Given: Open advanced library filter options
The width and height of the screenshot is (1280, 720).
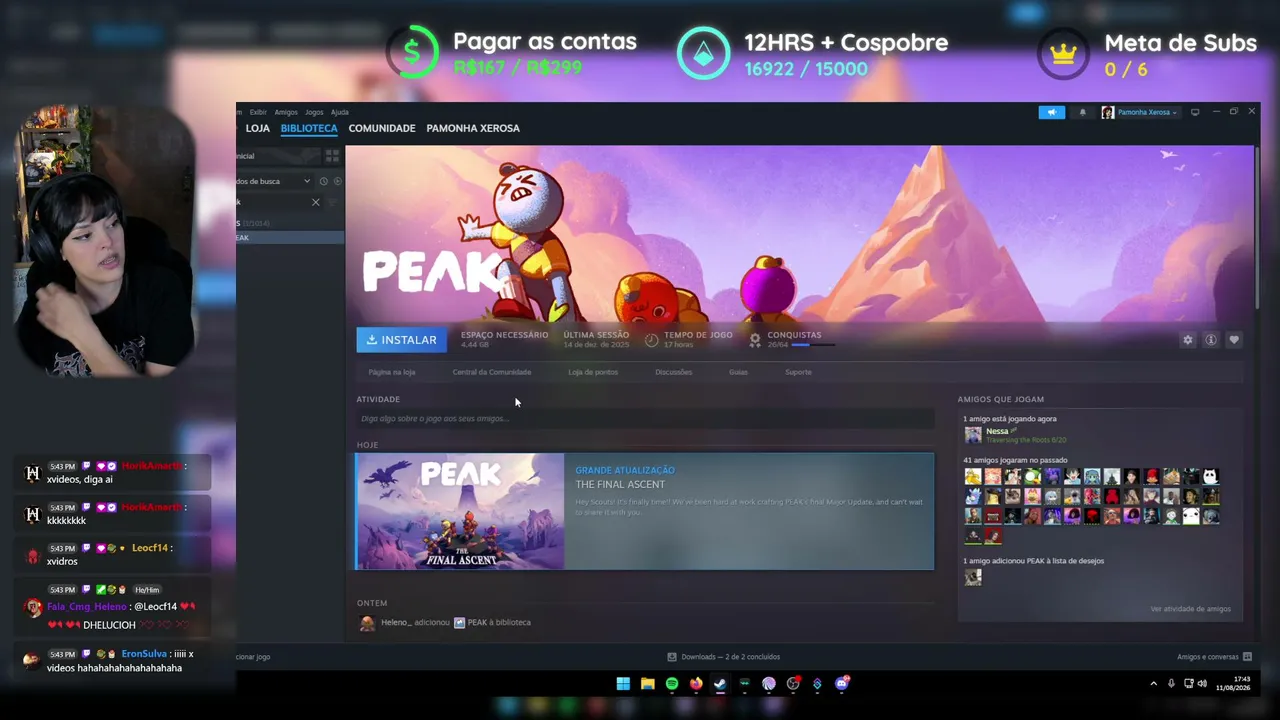Looking at the screenshot, I should click(x=332, y=202).
